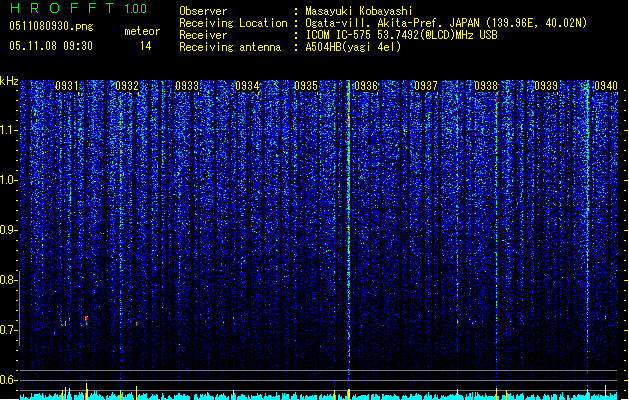Click the Observer label

pos(203,11)
